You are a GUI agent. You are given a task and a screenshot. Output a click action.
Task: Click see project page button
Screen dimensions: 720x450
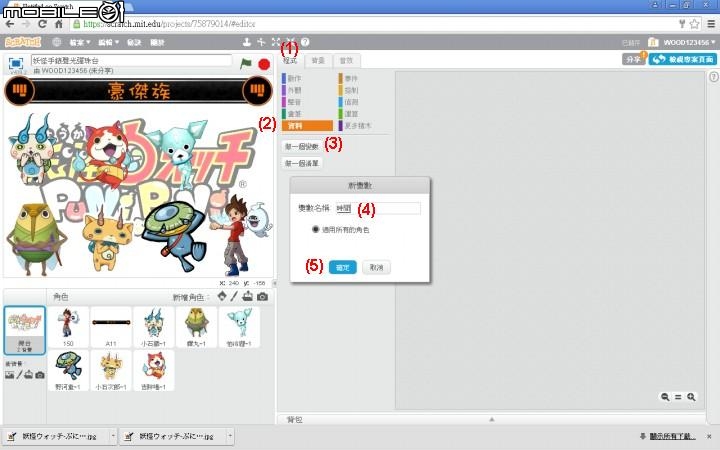(682, 59)
